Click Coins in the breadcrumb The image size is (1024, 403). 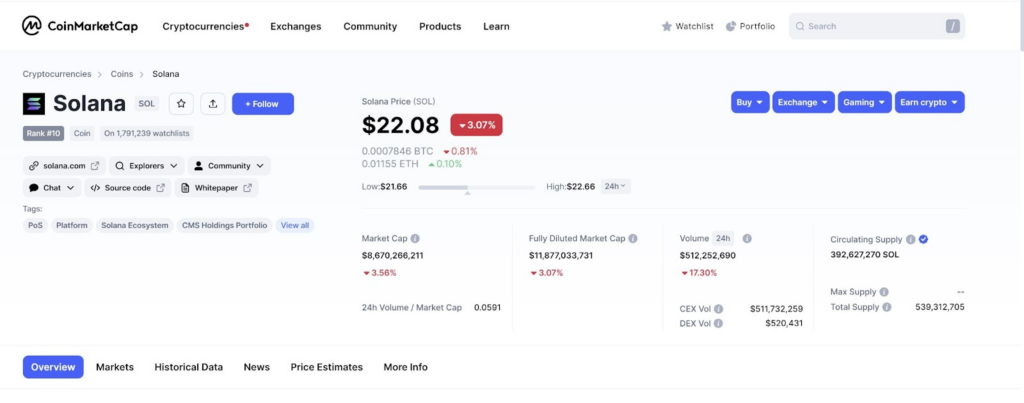121,74
